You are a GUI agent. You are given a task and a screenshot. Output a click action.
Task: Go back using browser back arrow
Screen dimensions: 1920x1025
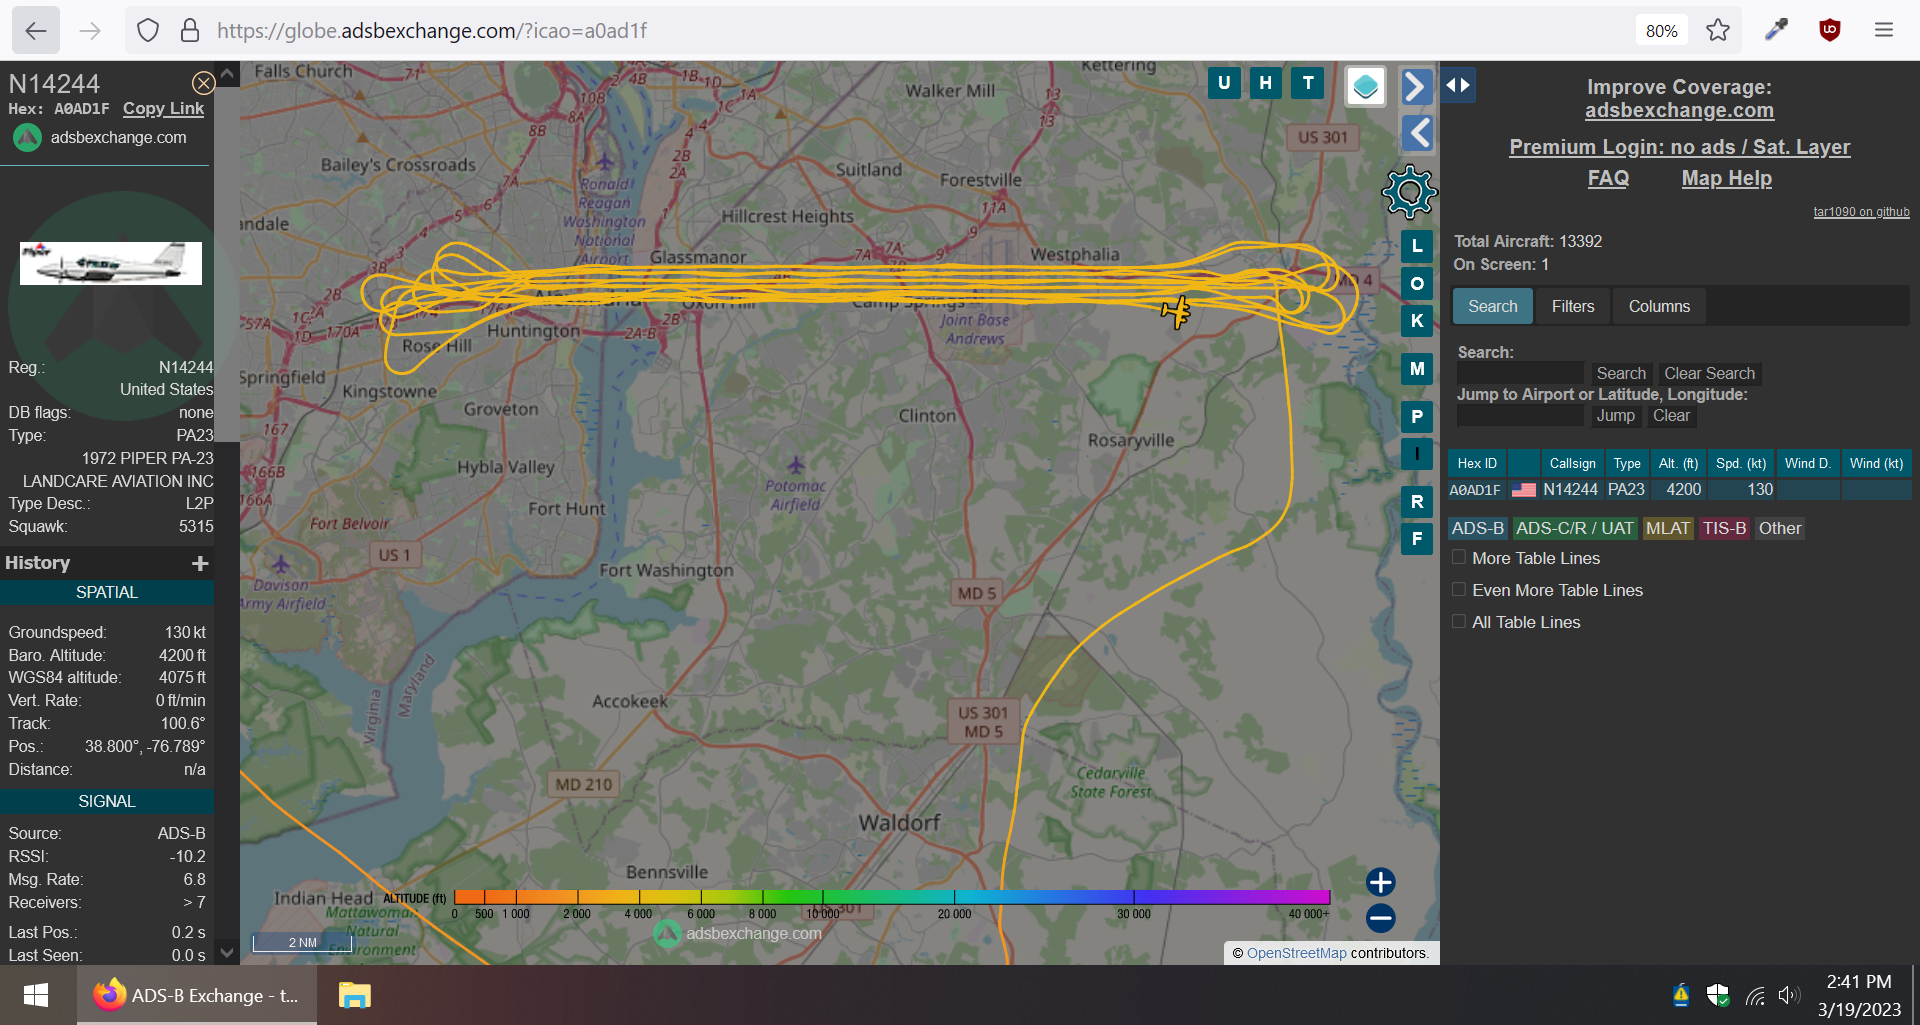point(36,30)
